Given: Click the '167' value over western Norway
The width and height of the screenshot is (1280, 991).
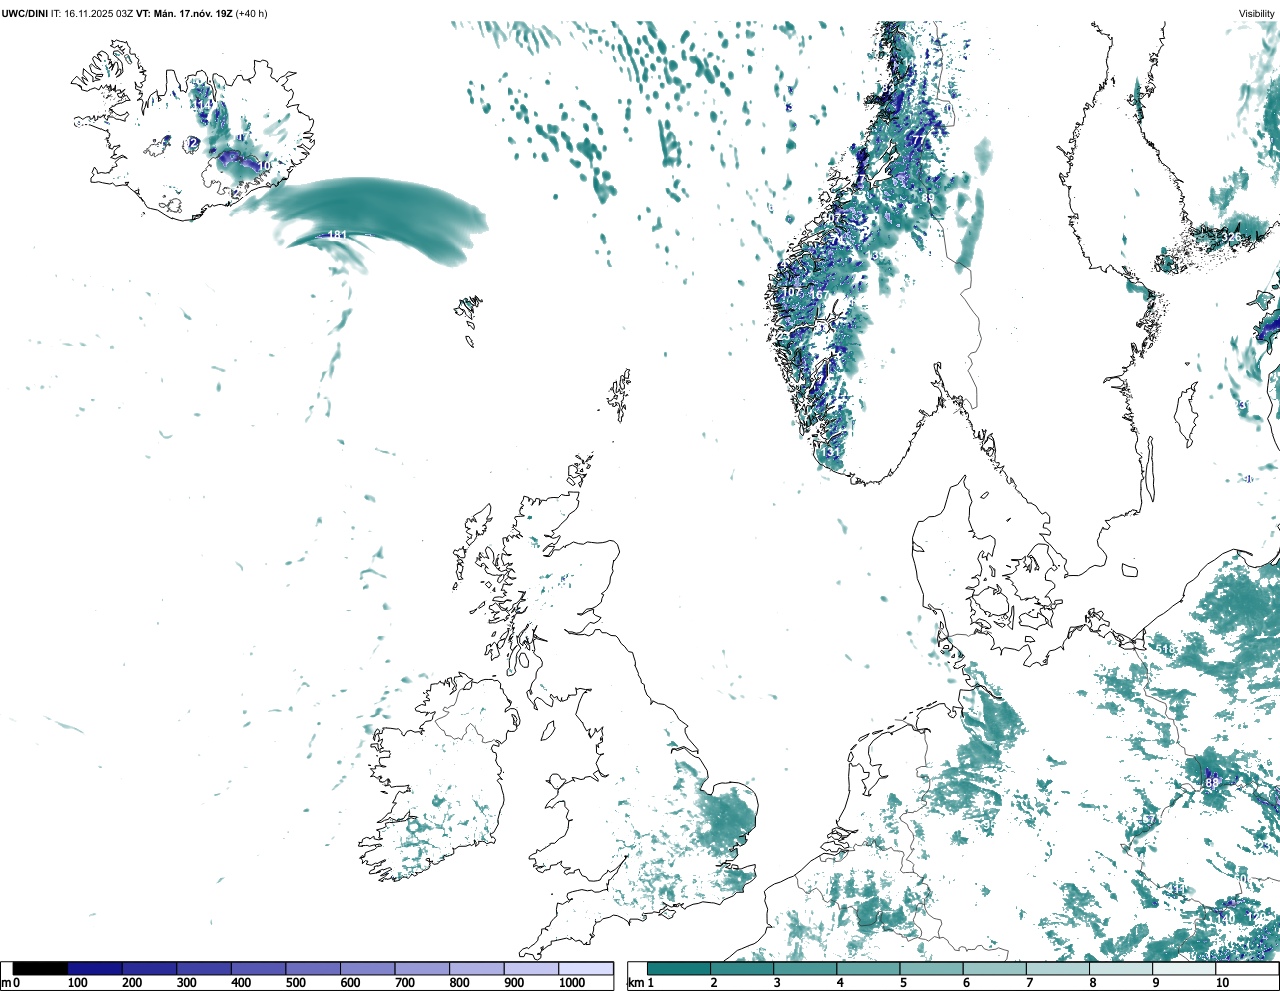Looking at the screenshot, I should tap(819, 295).
